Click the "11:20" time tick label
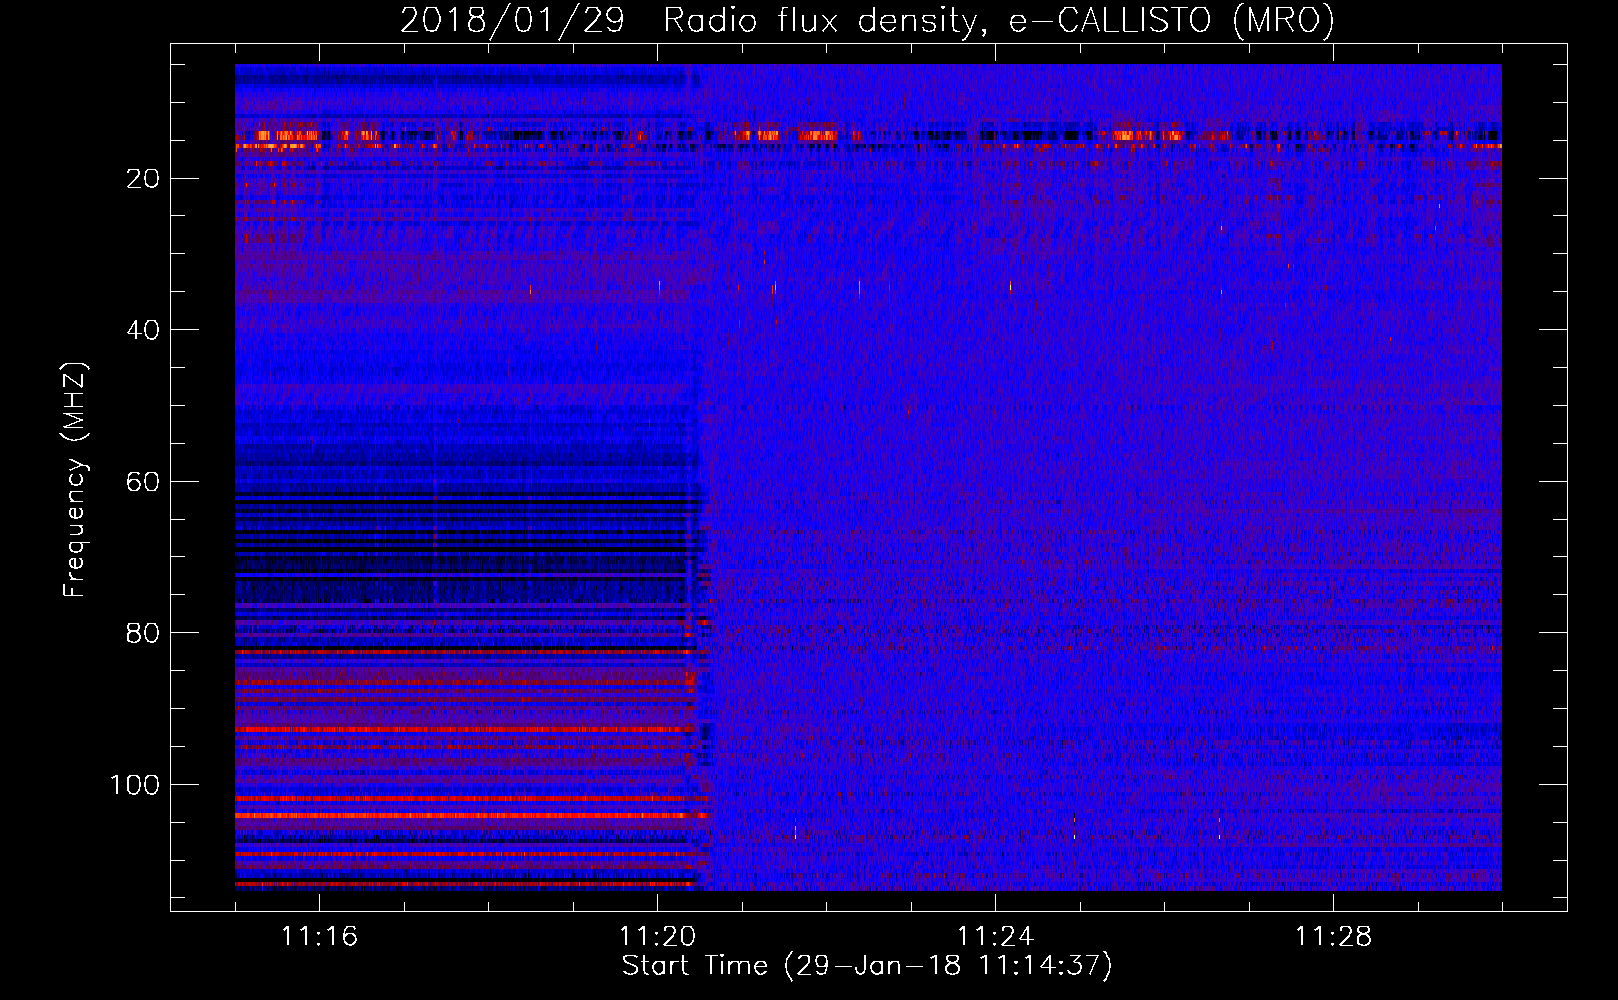Screen dimensions: 1618x1000 coord(657,937)
